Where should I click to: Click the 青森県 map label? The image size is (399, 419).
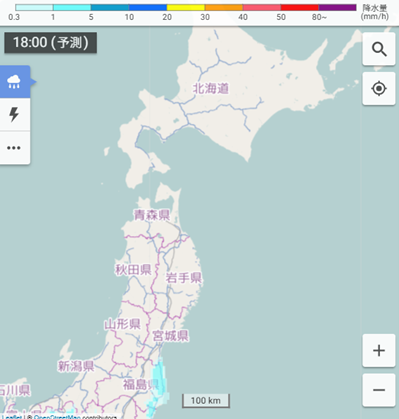coord(152,215)
